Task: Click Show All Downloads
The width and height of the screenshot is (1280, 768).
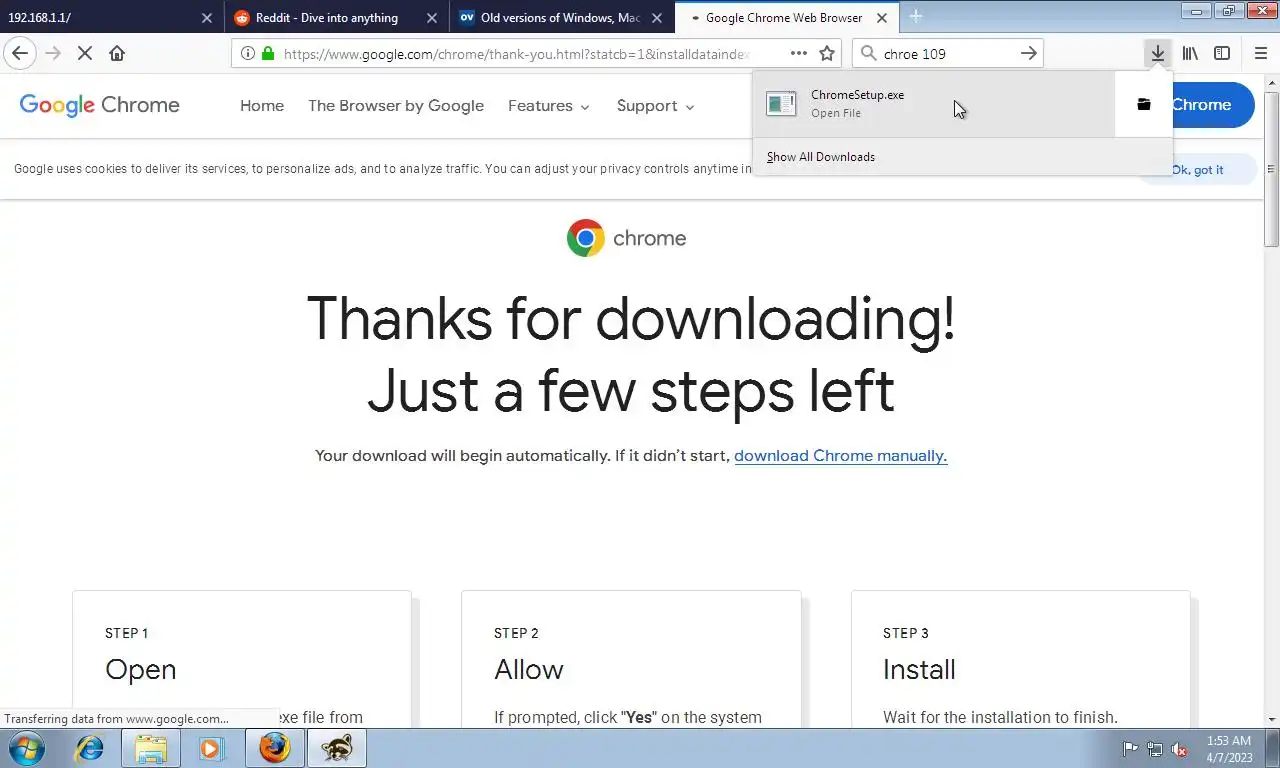Action: (x=821, y=157)
